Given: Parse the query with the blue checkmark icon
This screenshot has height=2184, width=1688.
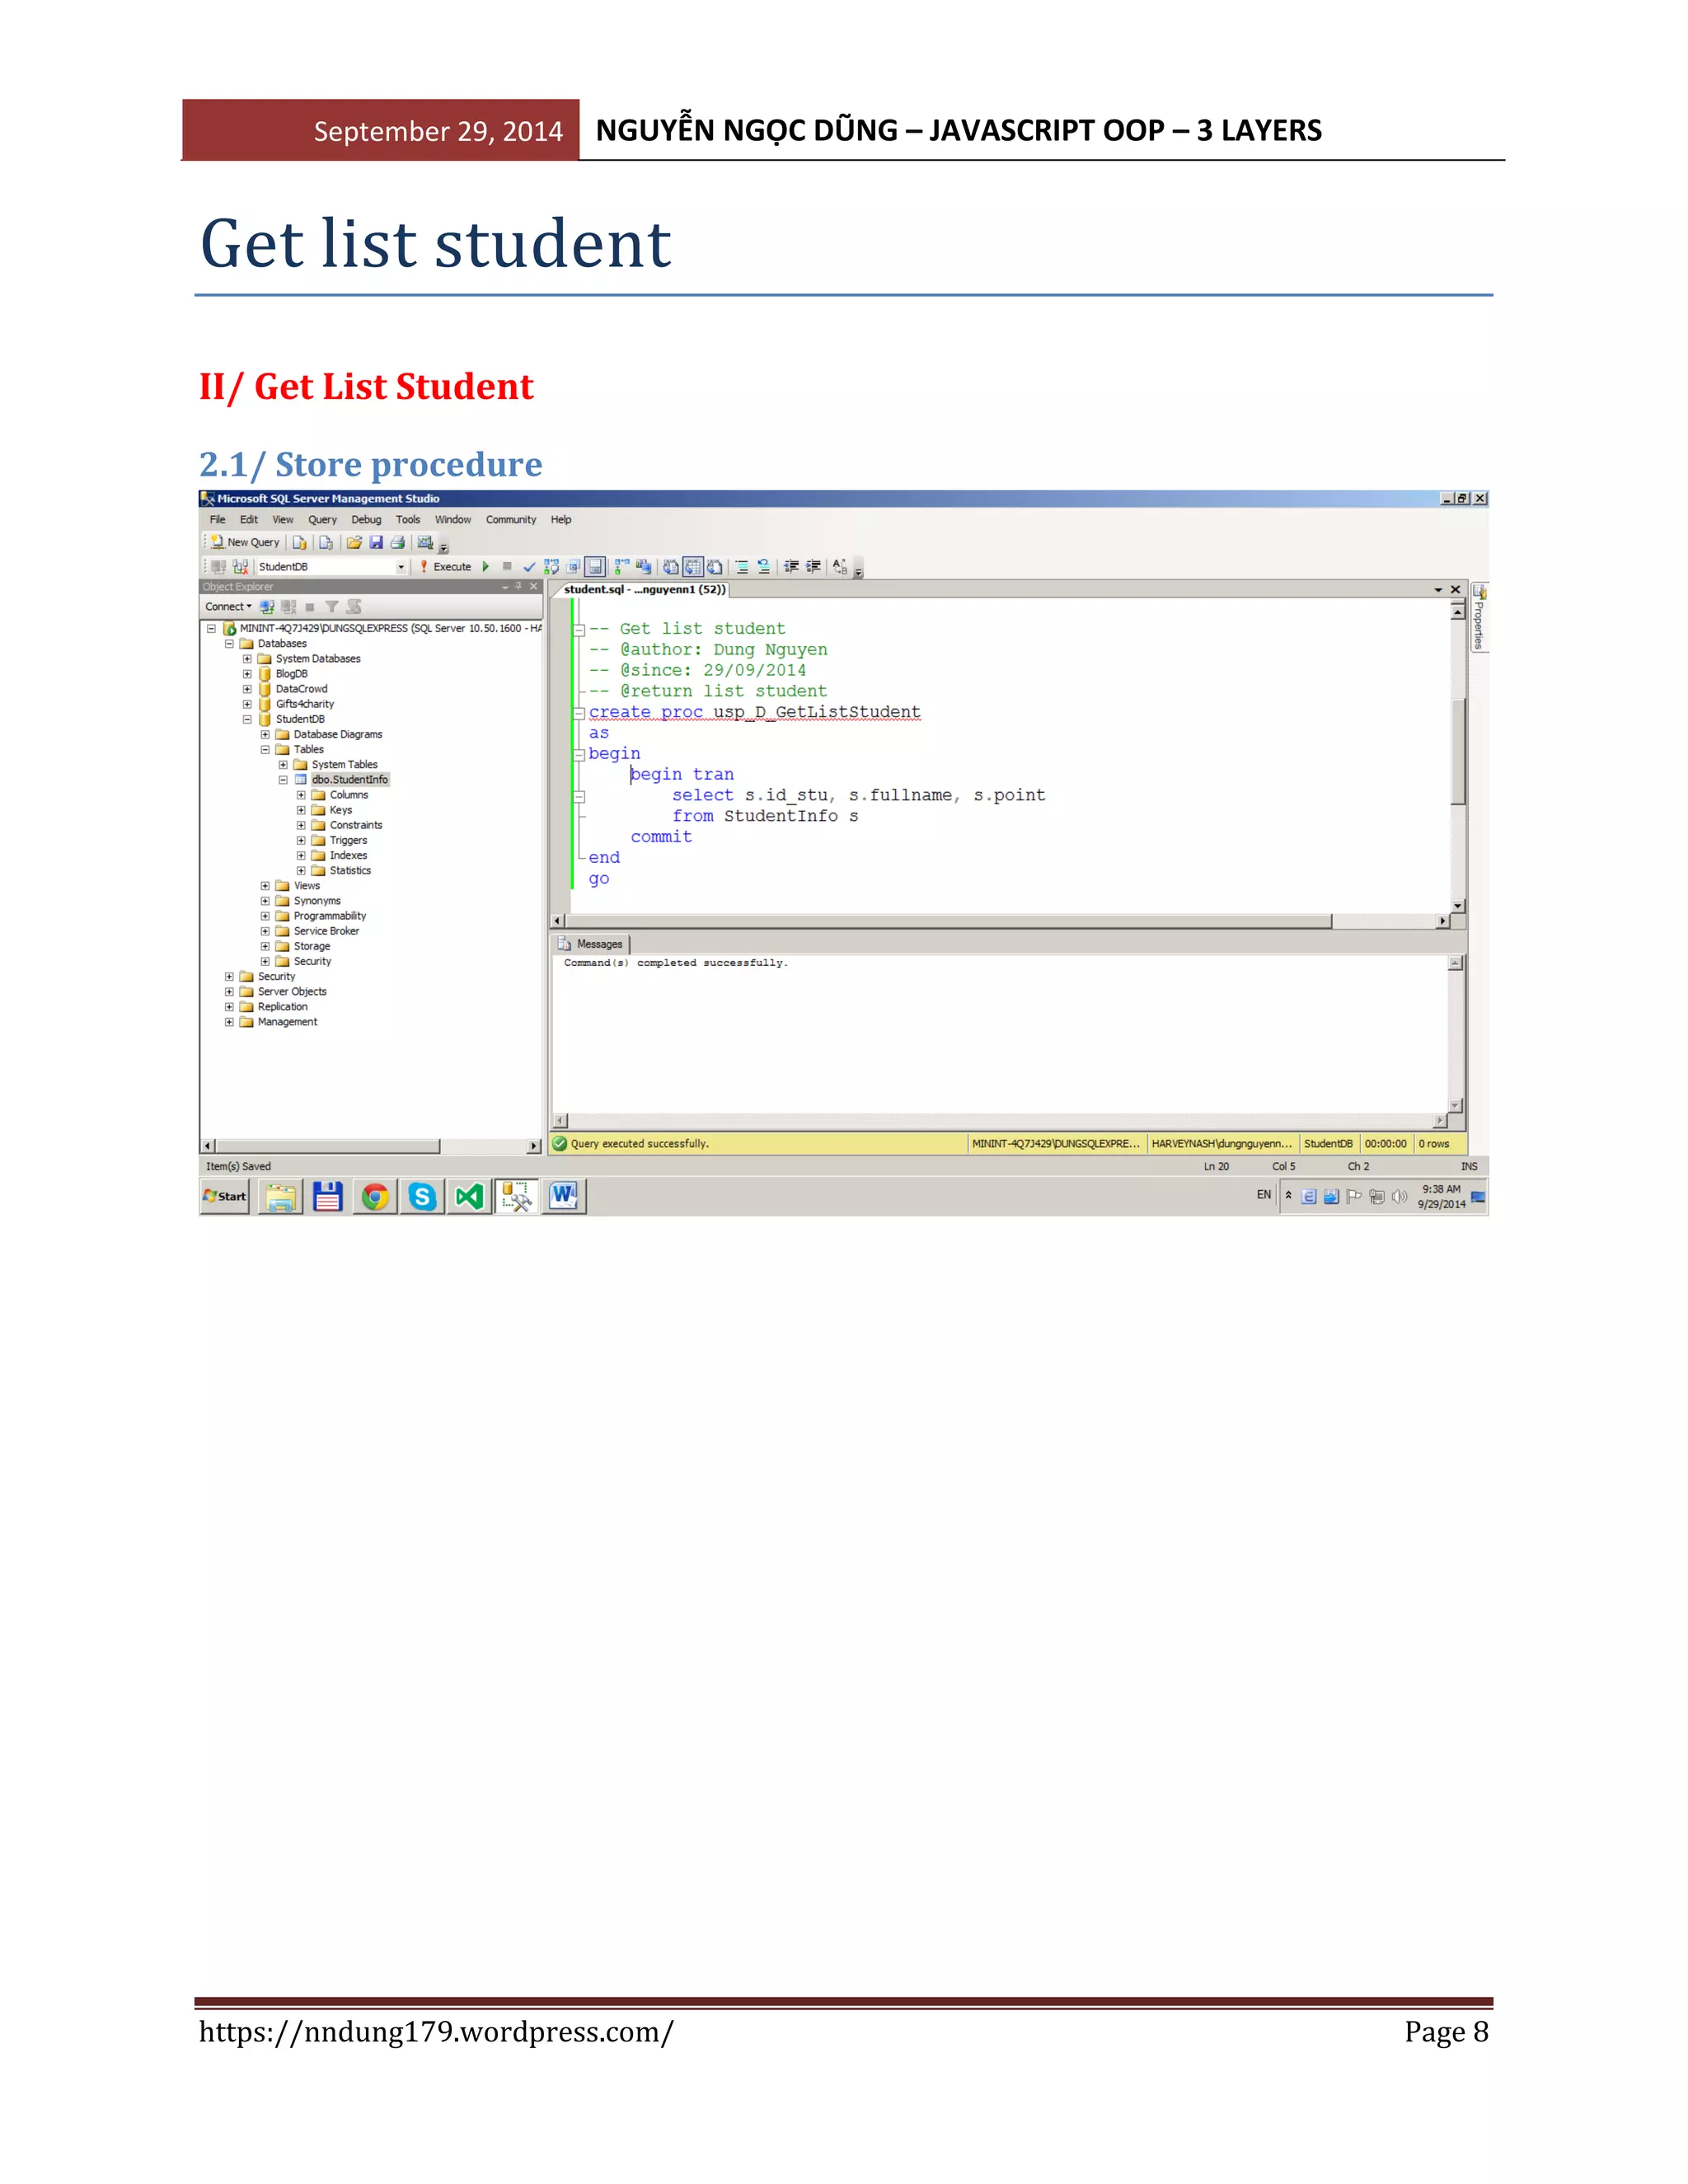Looking at the screenshot, I should [x=529, y=567].
